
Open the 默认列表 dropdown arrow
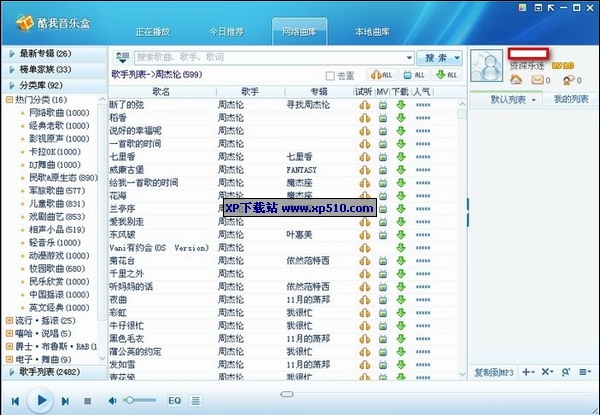[534, 100]
